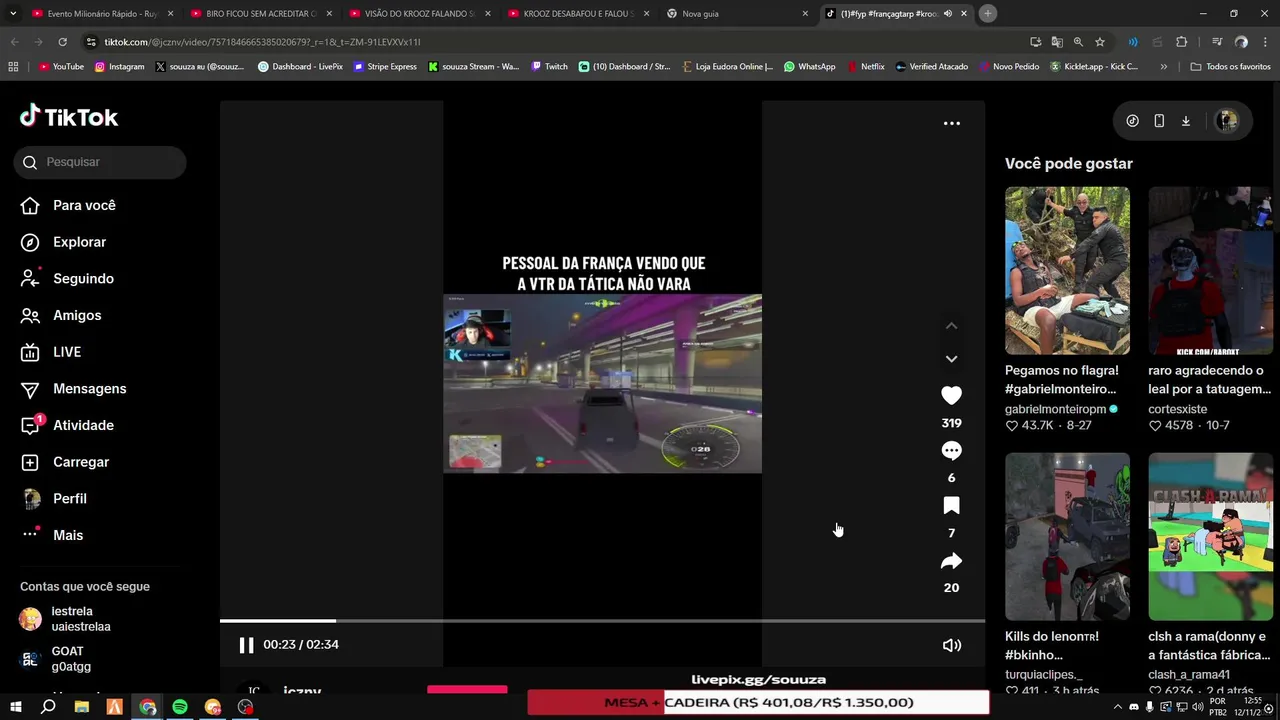Switch to Evento Milionário Rápido tab
1280x720 pixels.
[x=102, y=14]
